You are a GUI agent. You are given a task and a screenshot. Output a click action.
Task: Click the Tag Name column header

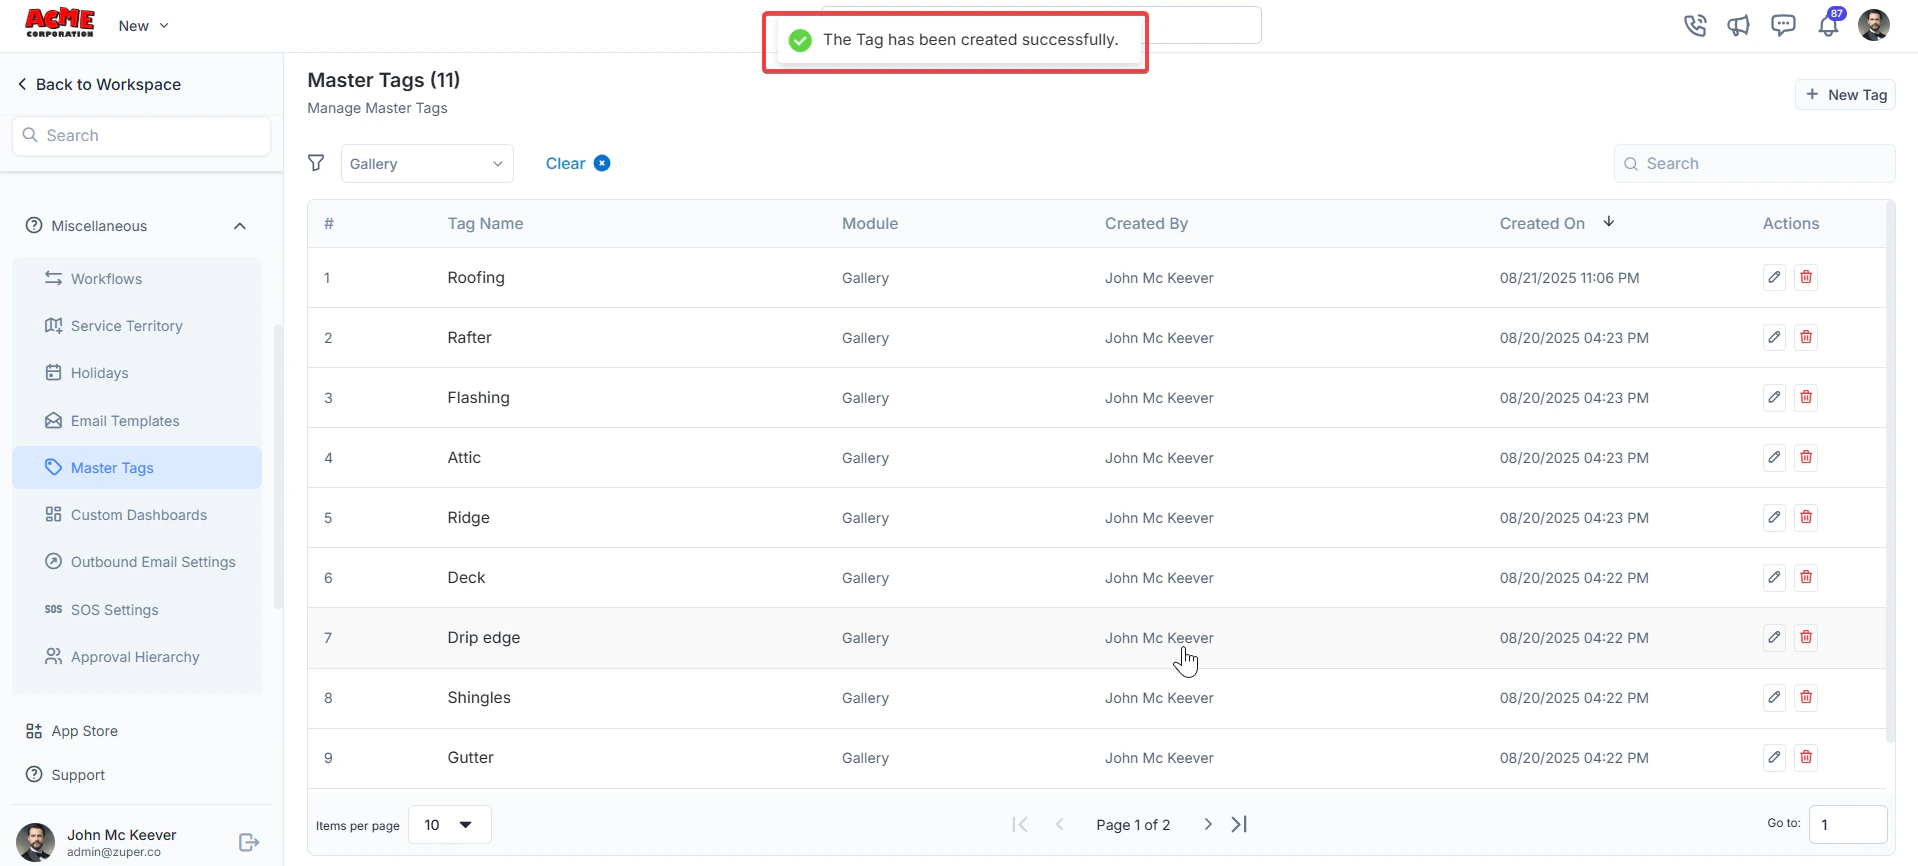485,224
